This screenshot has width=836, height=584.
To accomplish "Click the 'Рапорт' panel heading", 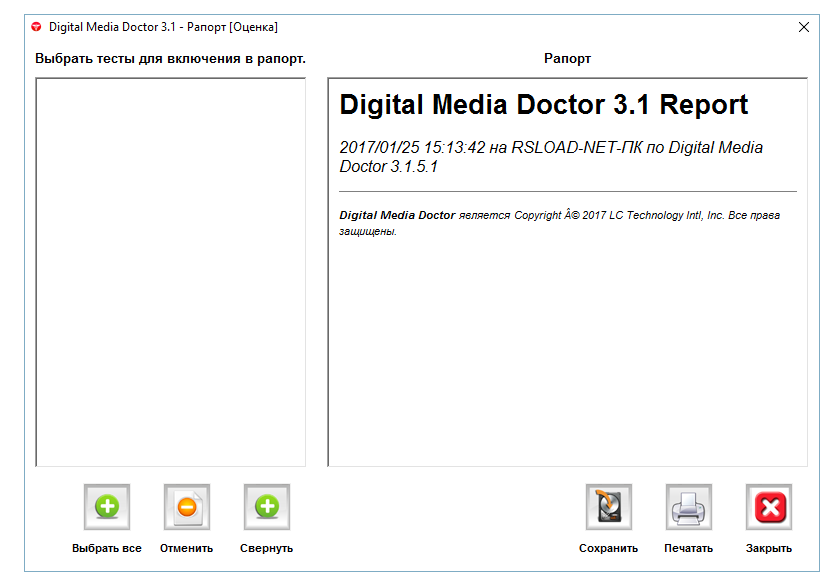I will tap(567, 59).
